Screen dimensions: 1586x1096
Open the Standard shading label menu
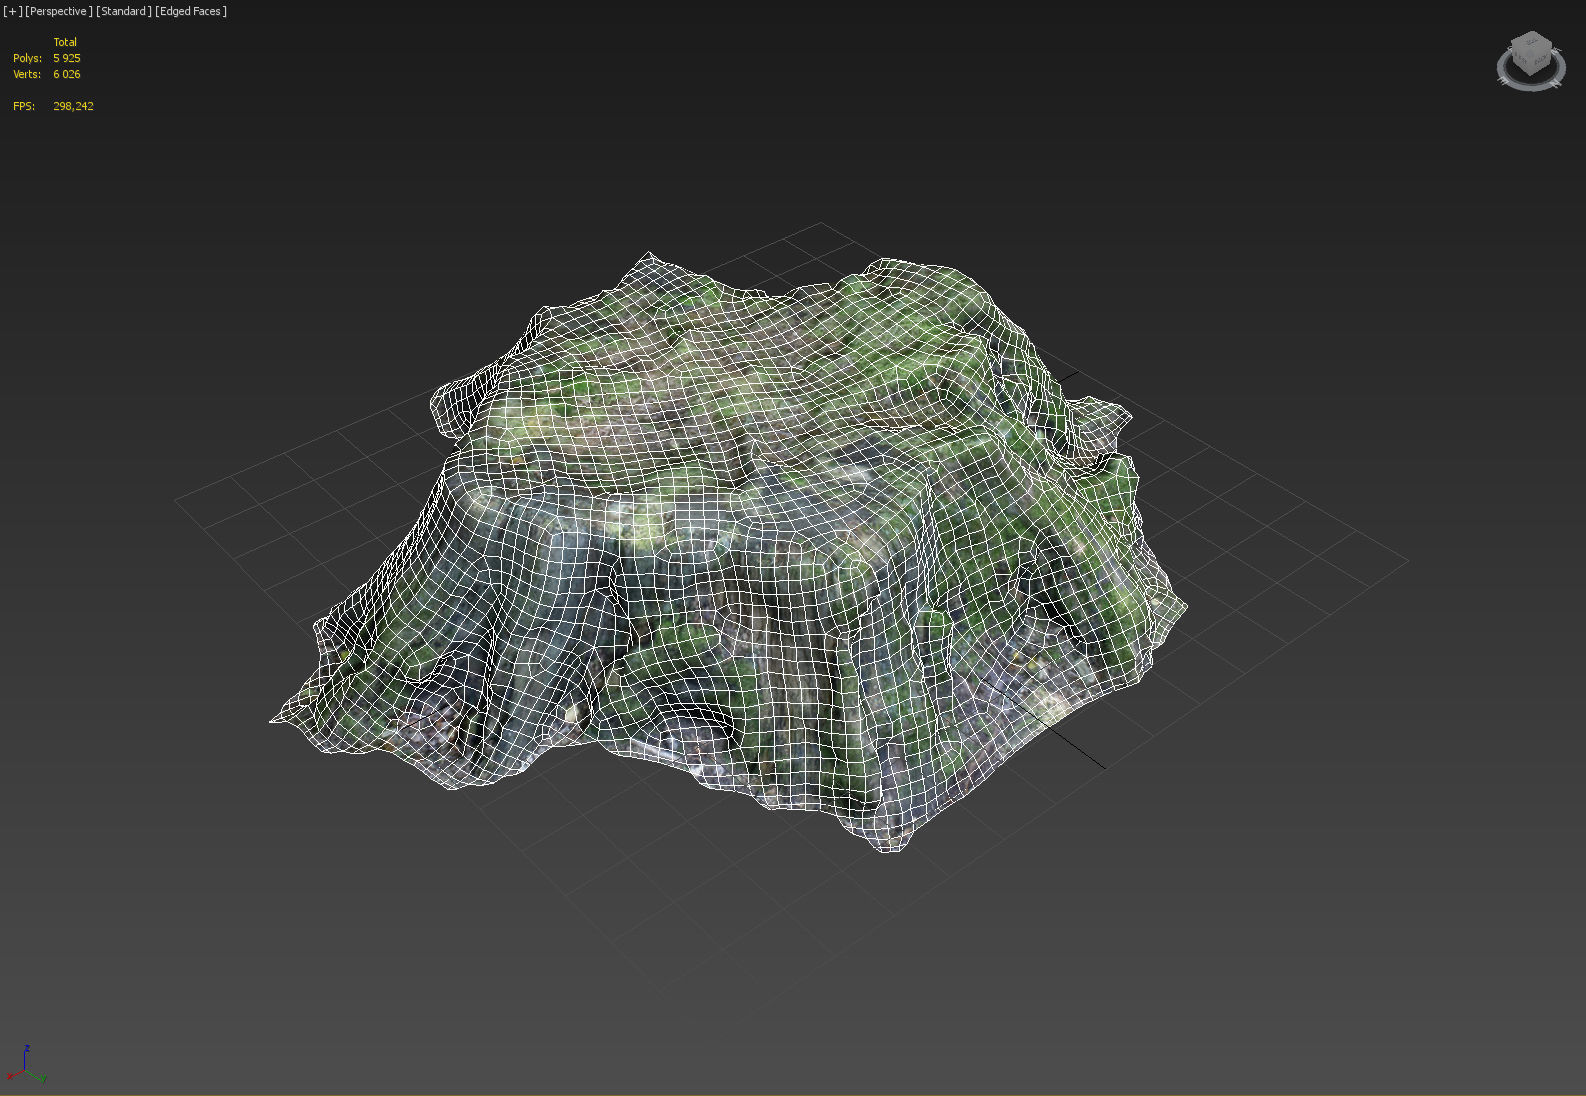pos(124,11)
